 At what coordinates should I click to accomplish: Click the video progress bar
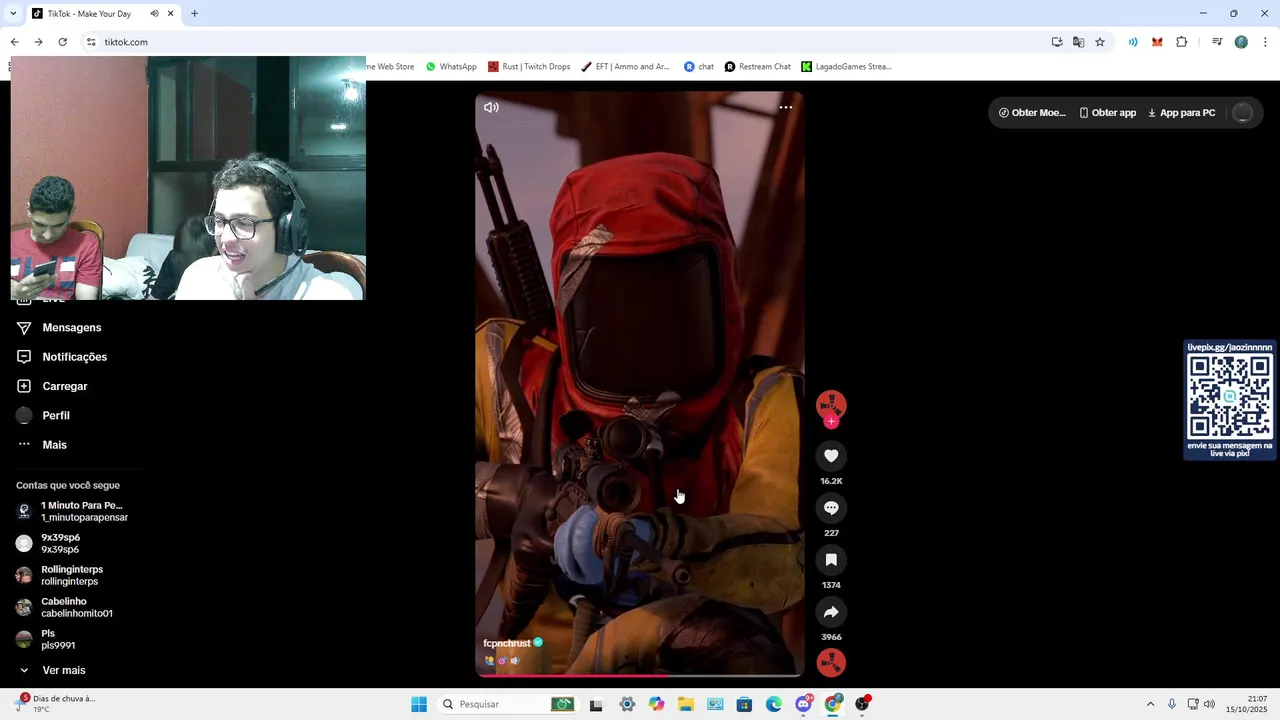pyautogui.click(x=639, y=675)
